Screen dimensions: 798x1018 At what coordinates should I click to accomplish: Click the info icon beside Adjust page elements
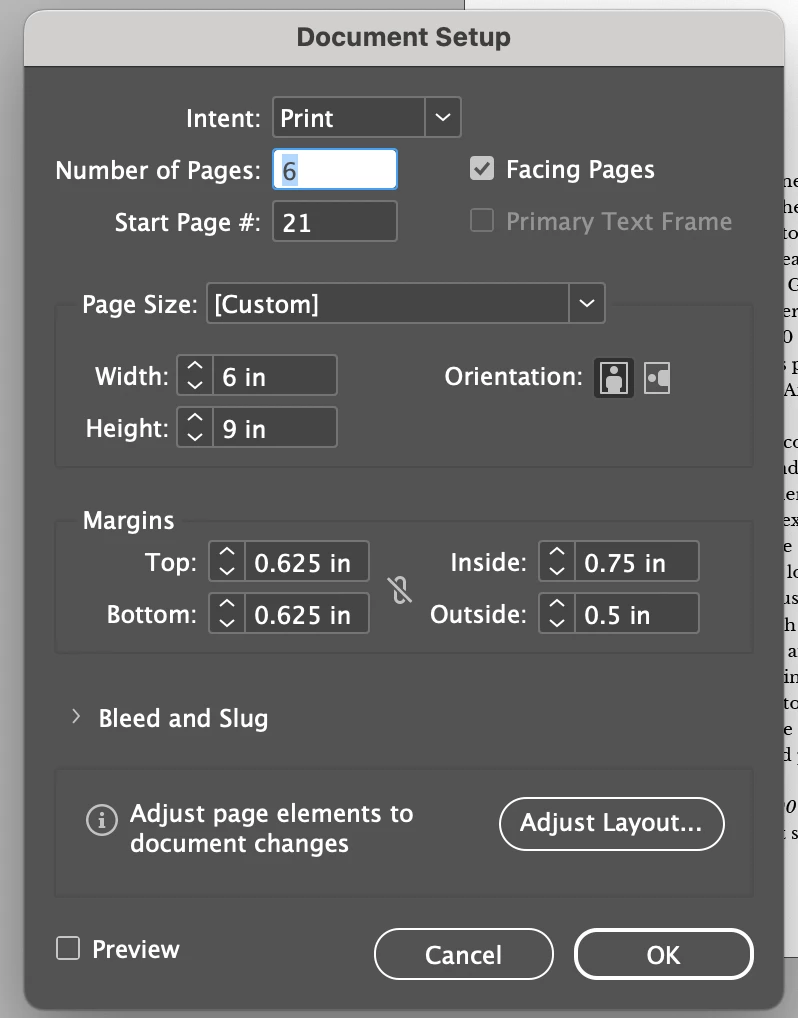[x=102, y=820]
